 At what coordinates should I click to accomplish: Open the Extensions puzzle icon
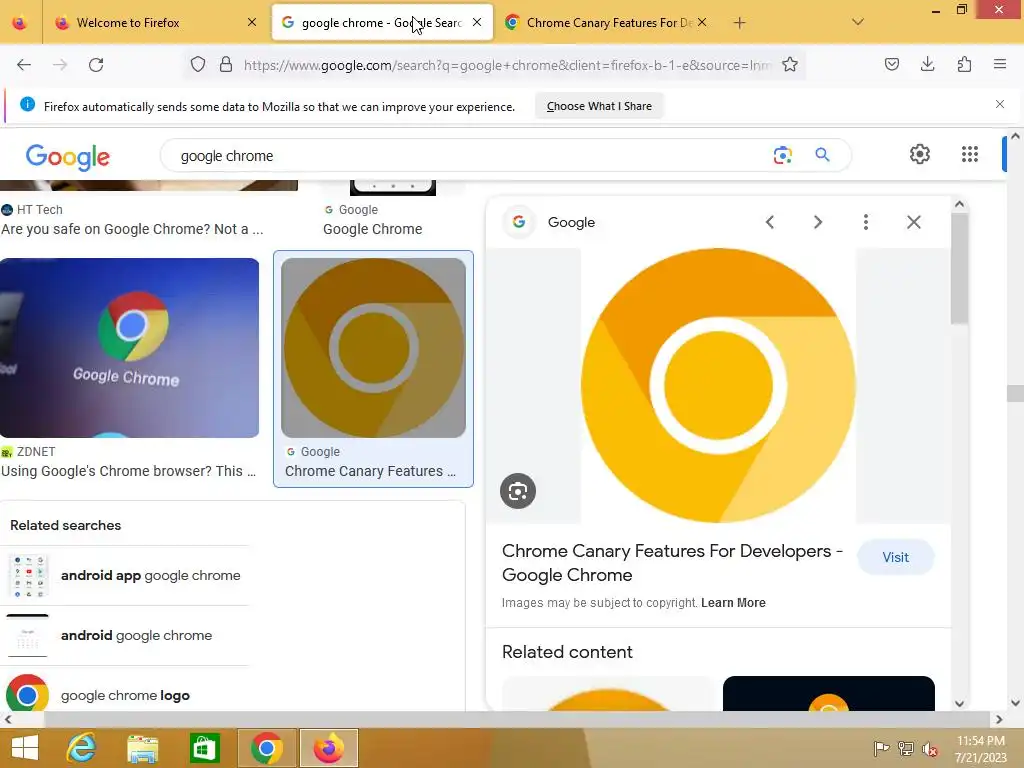click(x=964, y=64)
